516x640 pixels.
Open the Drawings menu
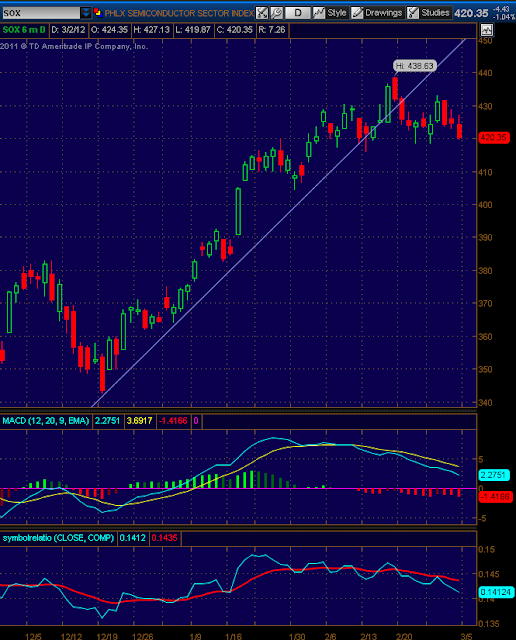click(377, 13)
